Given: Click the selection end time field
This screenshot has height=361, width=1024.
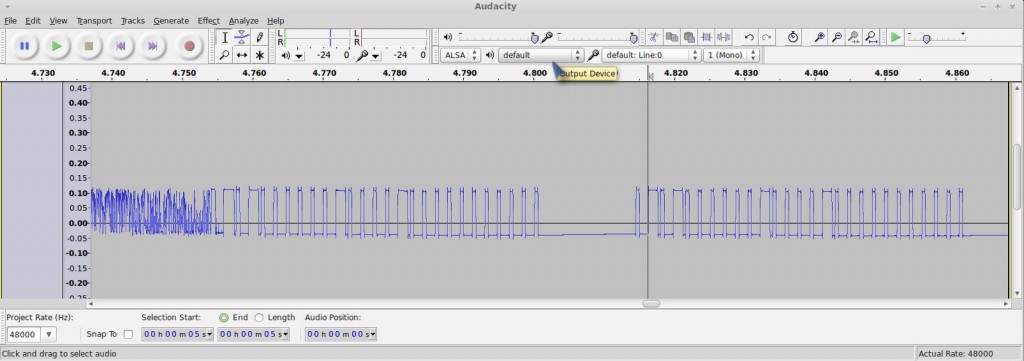Looking at the screenshot, I should click(x=253, y=334).
